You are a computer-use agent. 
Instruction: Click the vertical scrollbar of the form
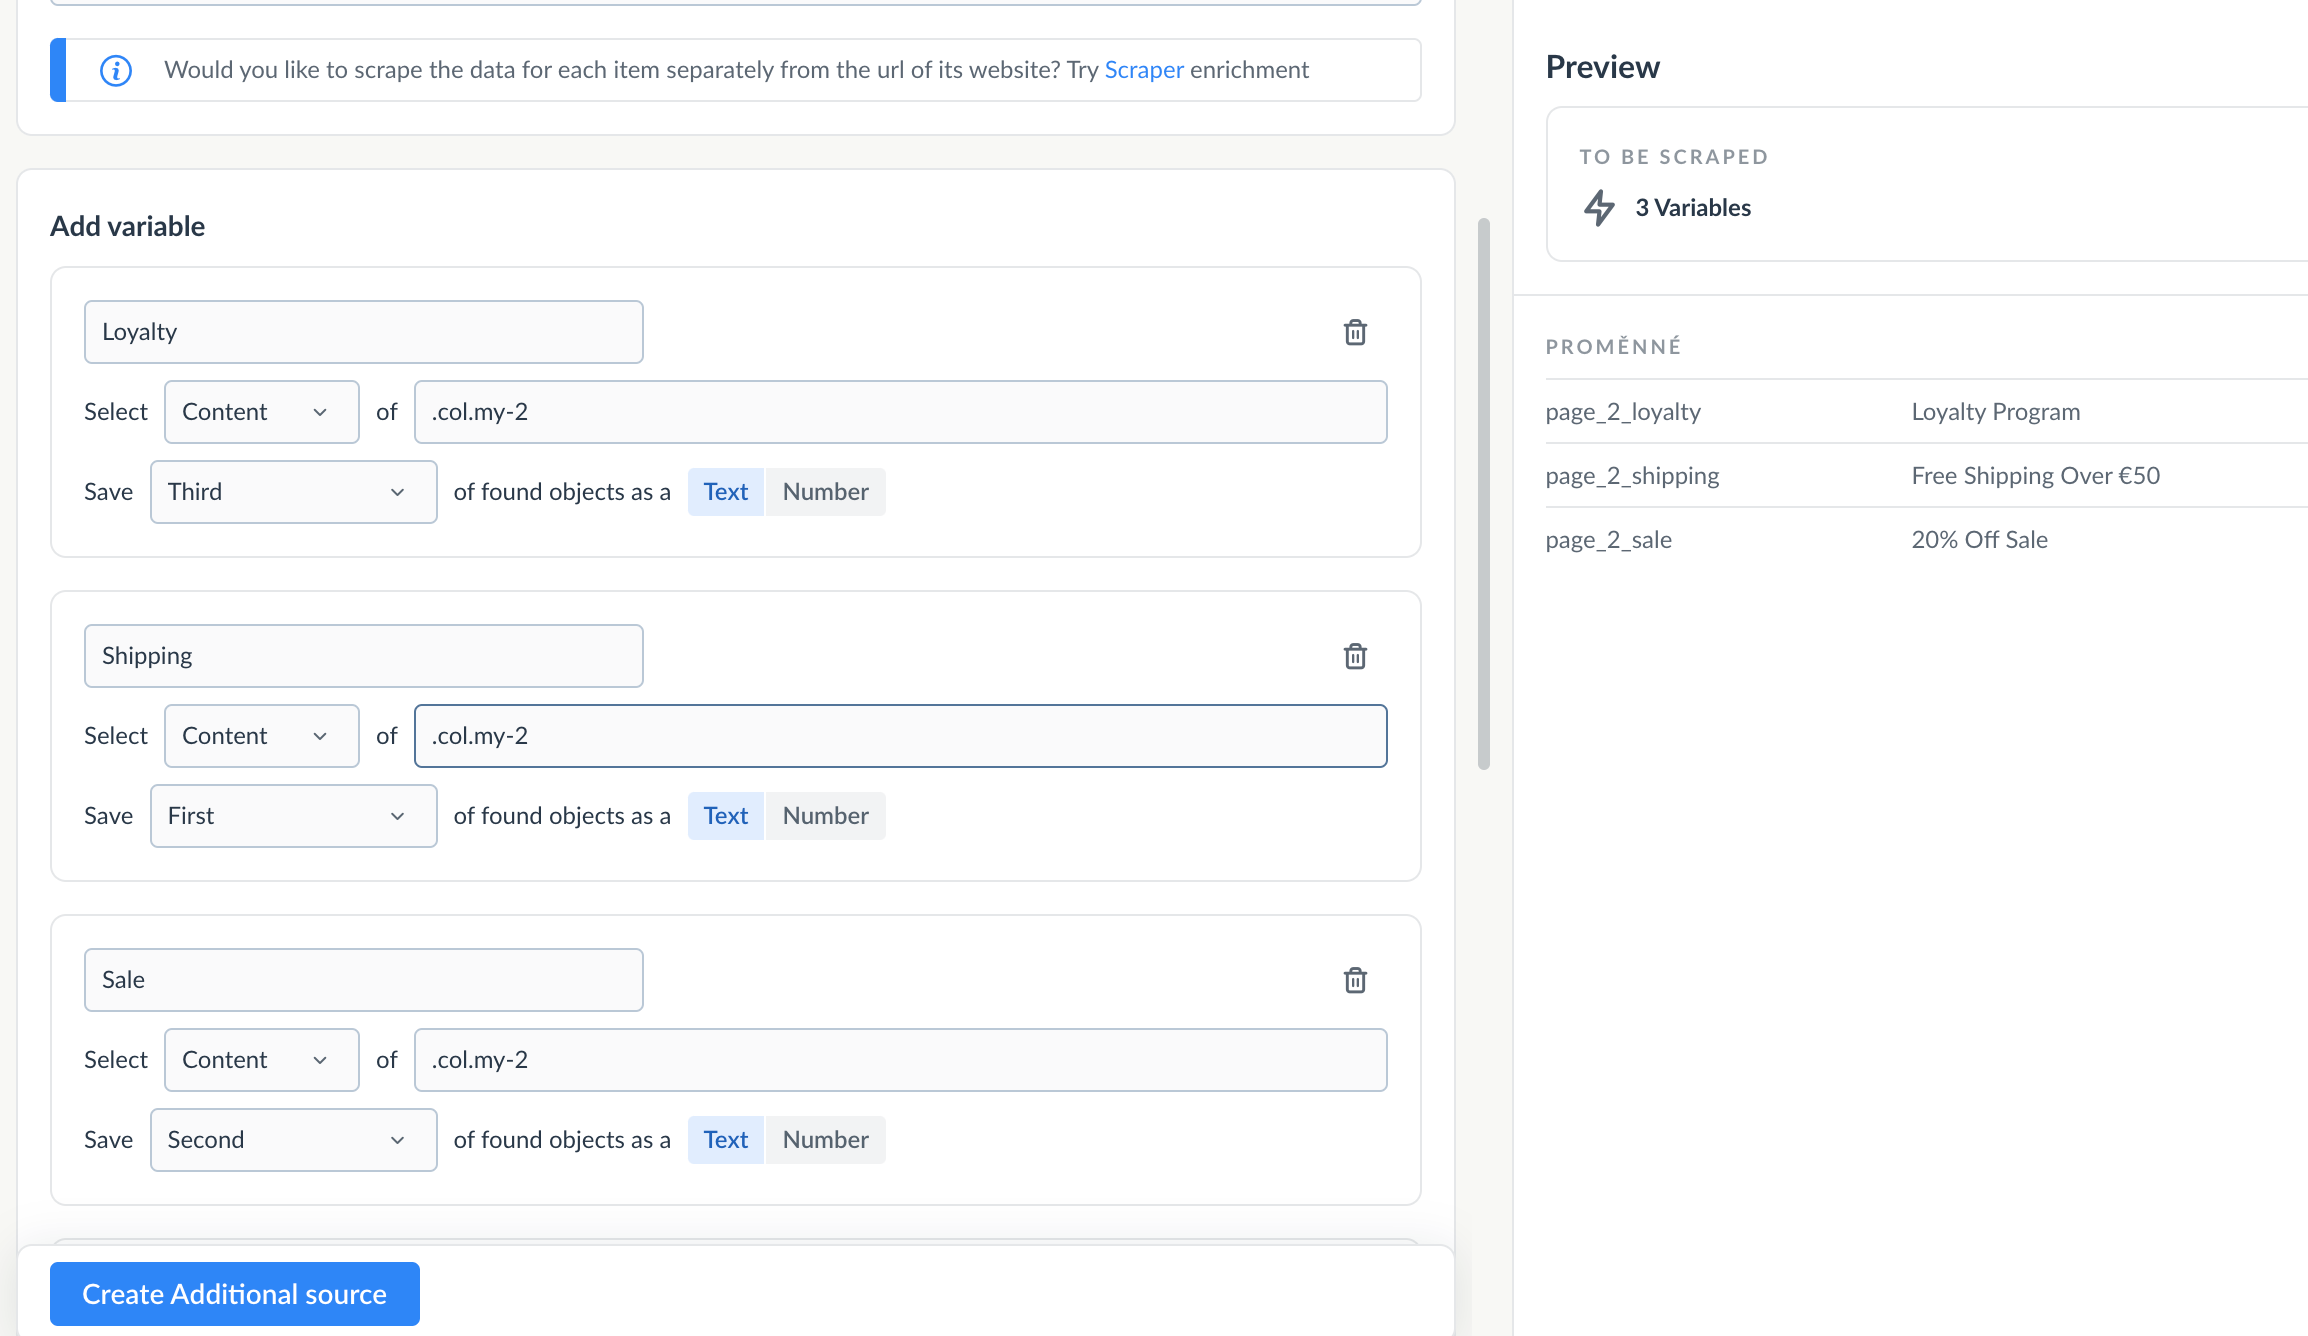(x=1483, y=494)
